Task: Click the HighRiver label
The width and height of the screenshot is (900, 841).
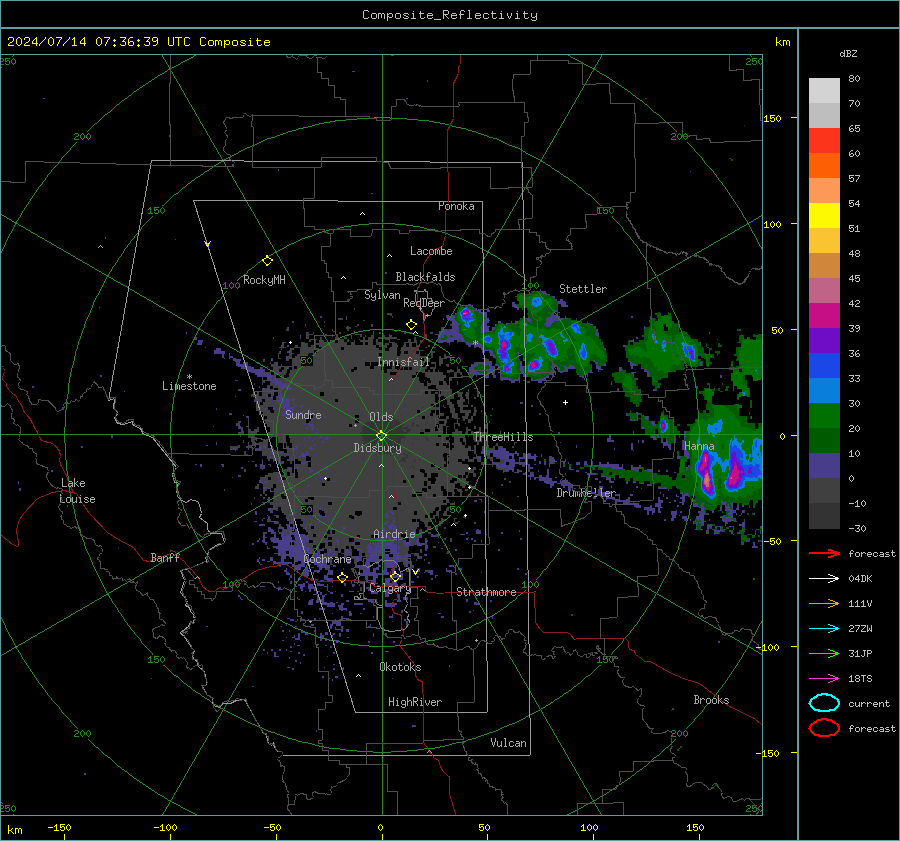Action: 415,702
